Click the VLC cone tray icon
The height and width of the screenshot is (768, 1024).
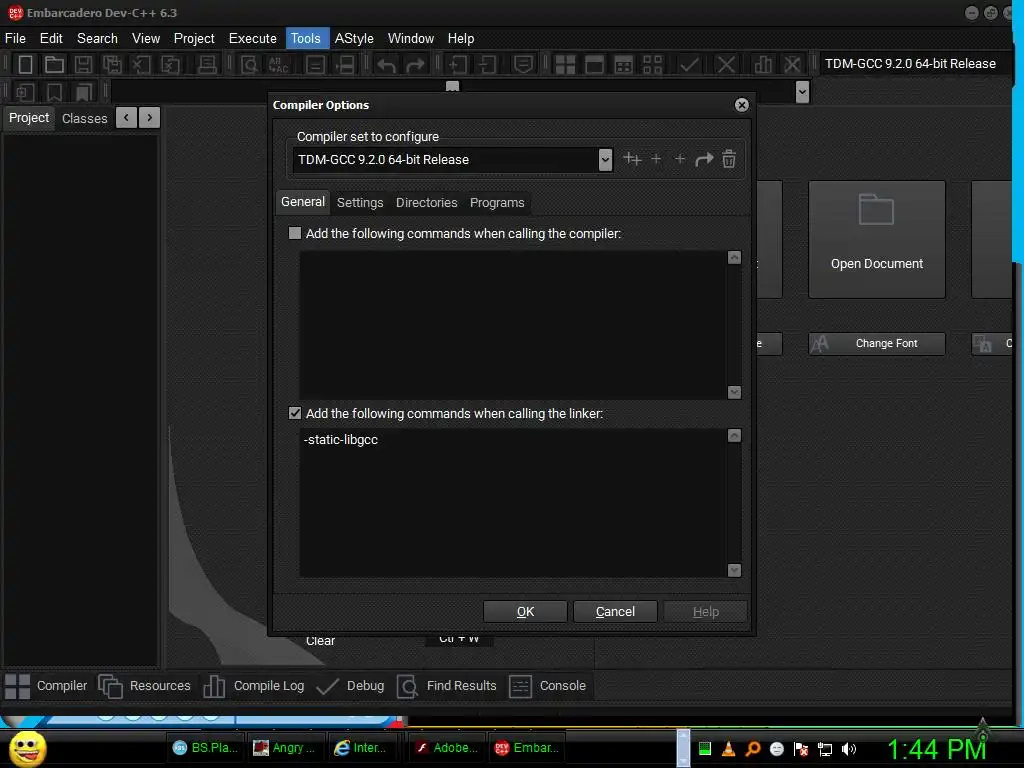coord(728,748)
